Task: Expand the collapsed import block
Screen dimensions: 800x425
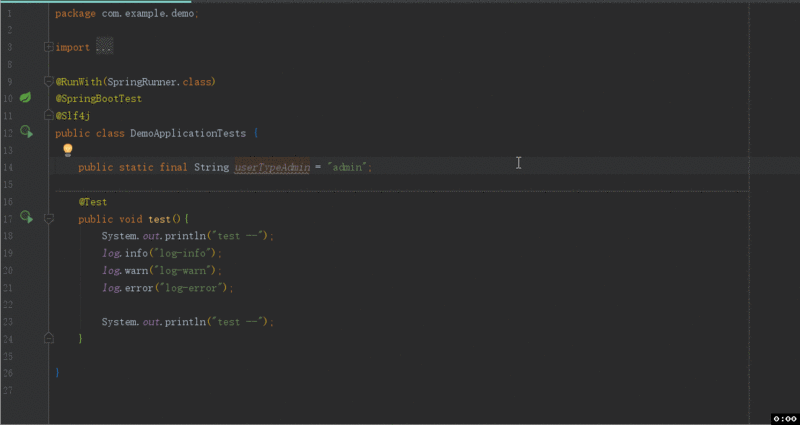Action: click(x=47, y=47)
